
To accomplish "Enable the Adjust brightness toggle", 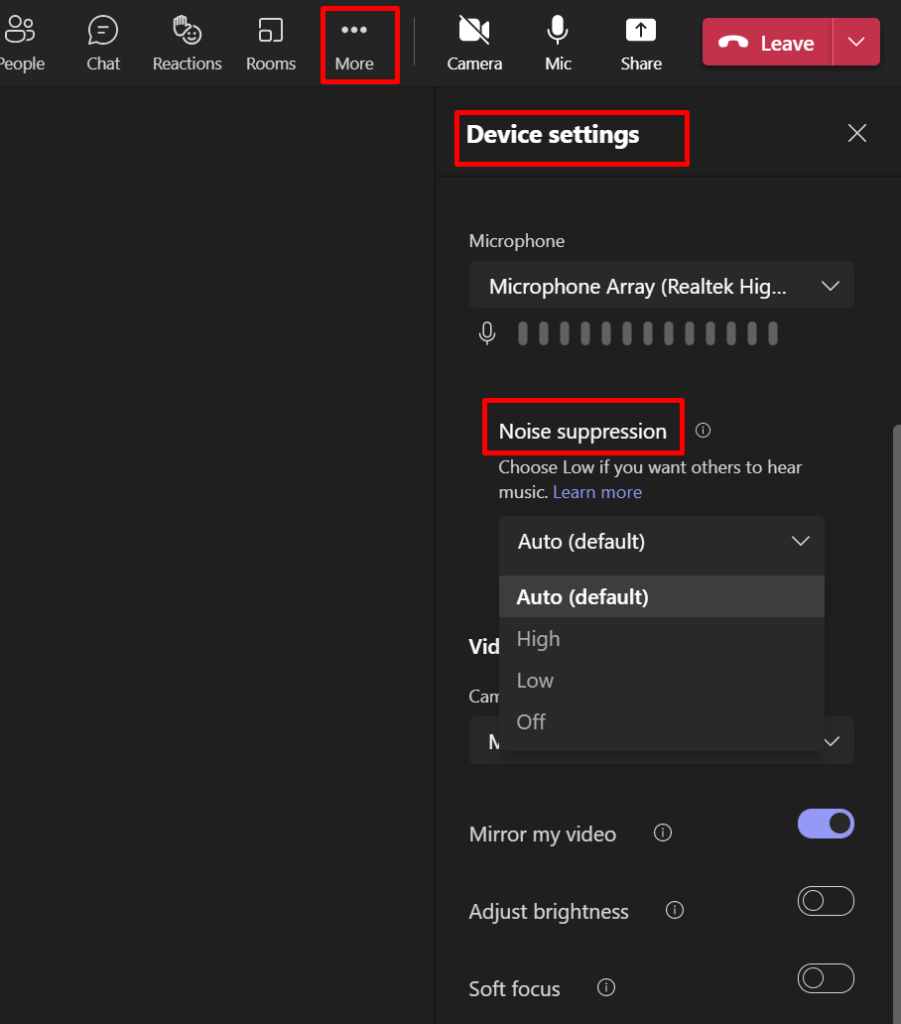I will pos(825,901).
